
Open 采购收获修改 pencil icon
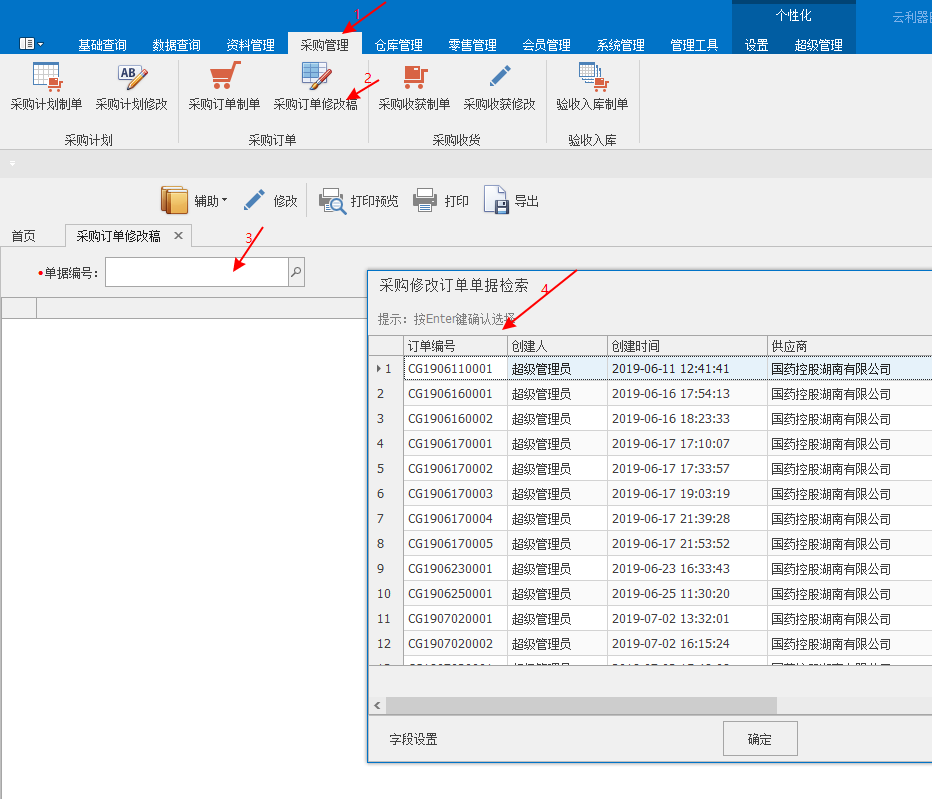(499, 76)
